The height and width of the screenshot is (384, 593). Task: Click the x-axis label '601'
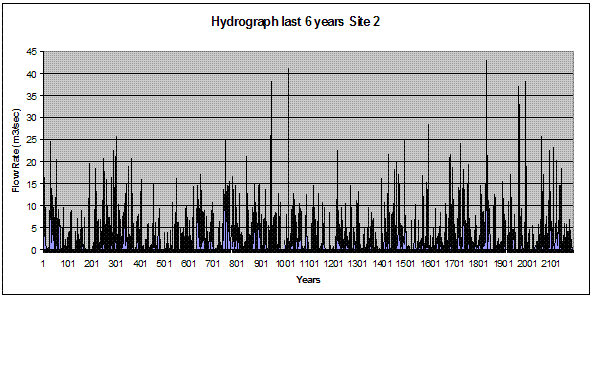click(x=189, y=263)
